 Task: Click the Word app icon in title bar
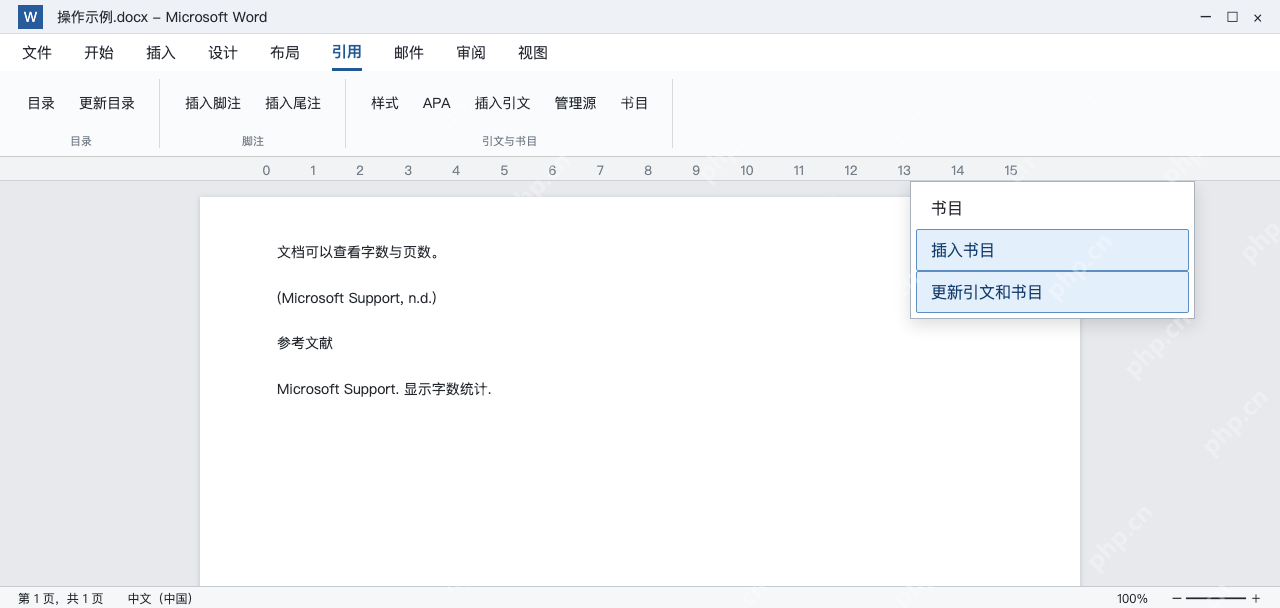(30, 17)
